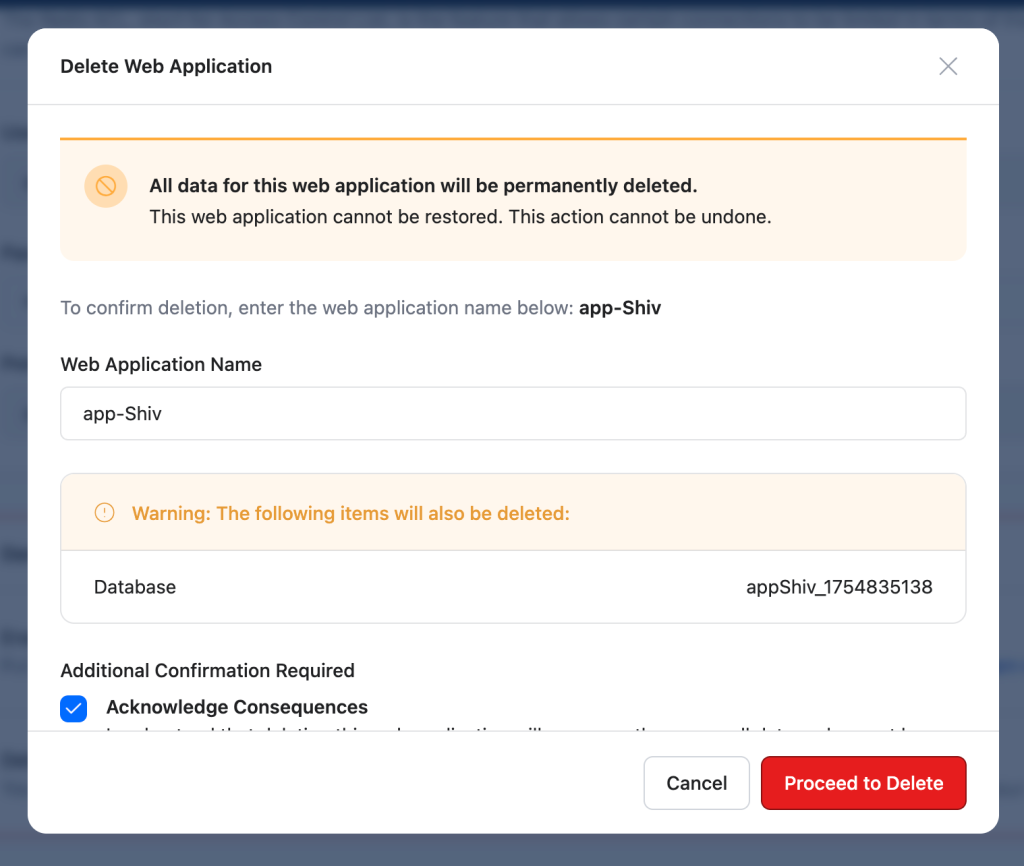Click the bold app-Shiv name in instructions
Screen dimensions: 1024x866
[x=620, y=308]
